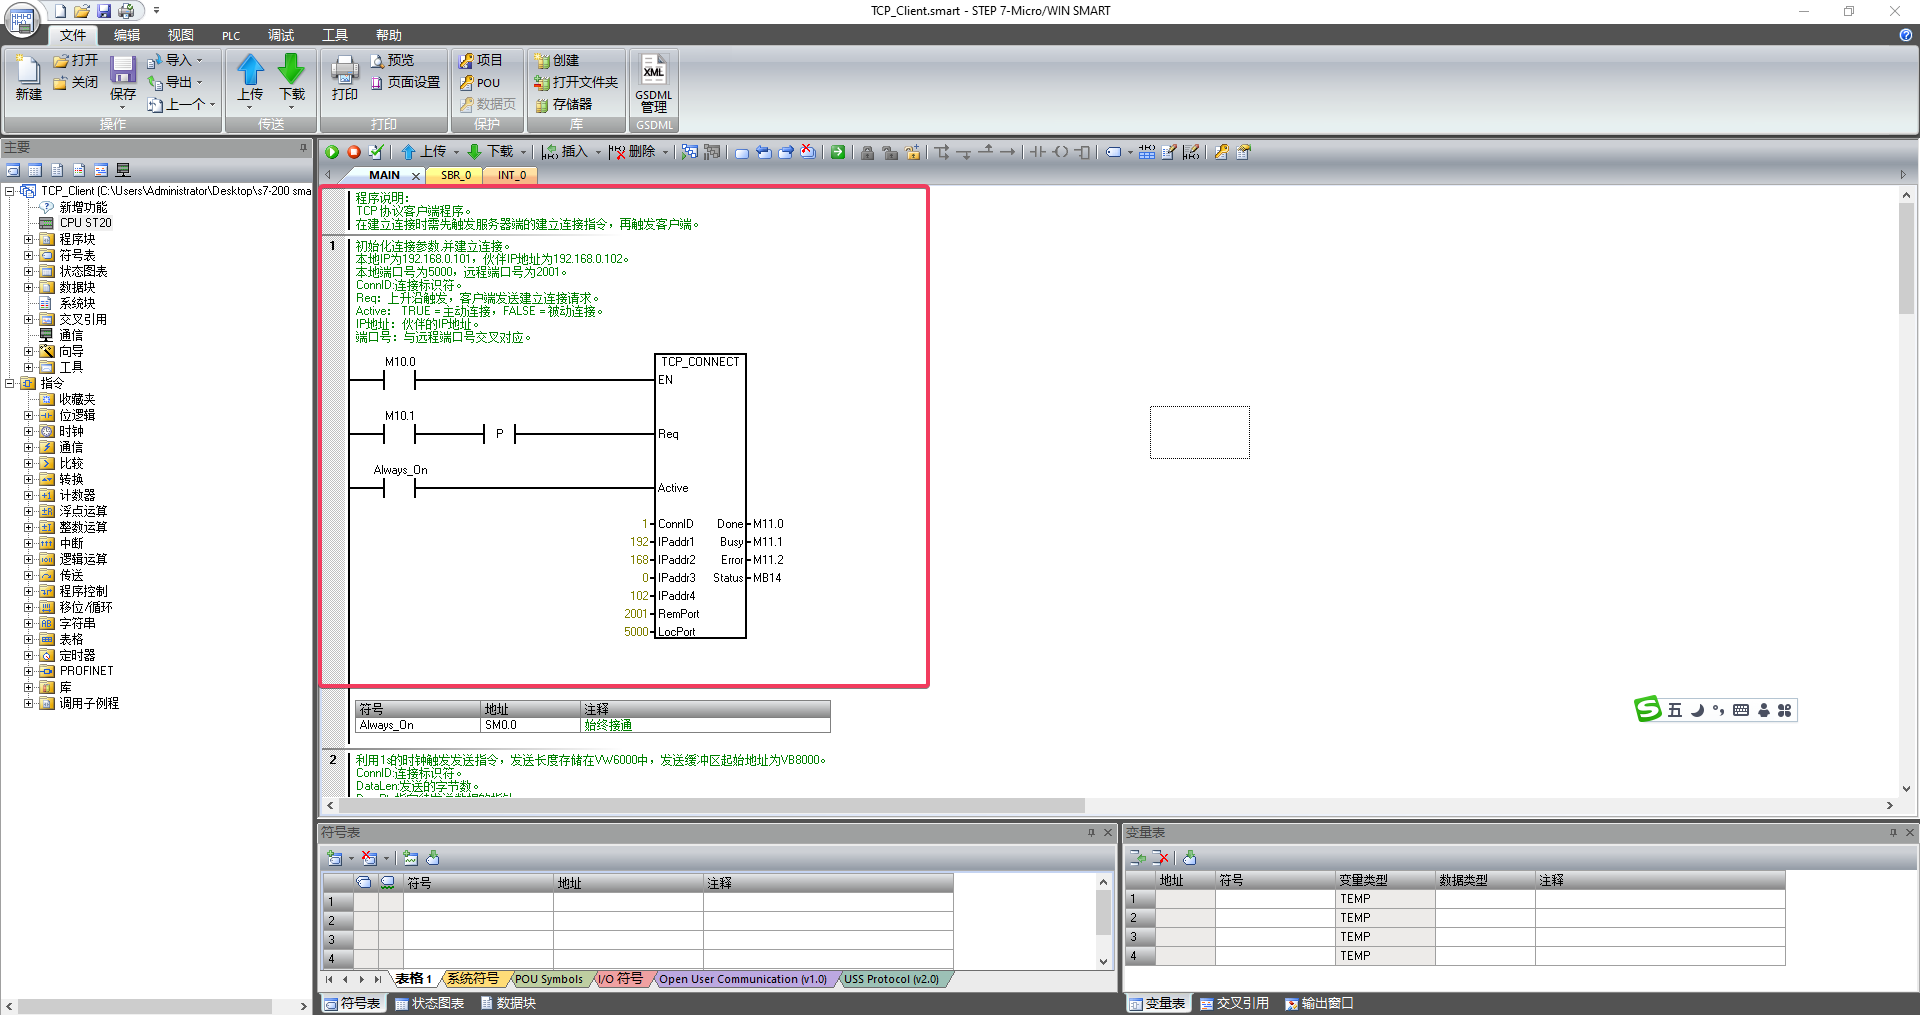This screenshot has height=1015, width=1920.
Task: Click the 页面设置 button
Action: [405, 82]
